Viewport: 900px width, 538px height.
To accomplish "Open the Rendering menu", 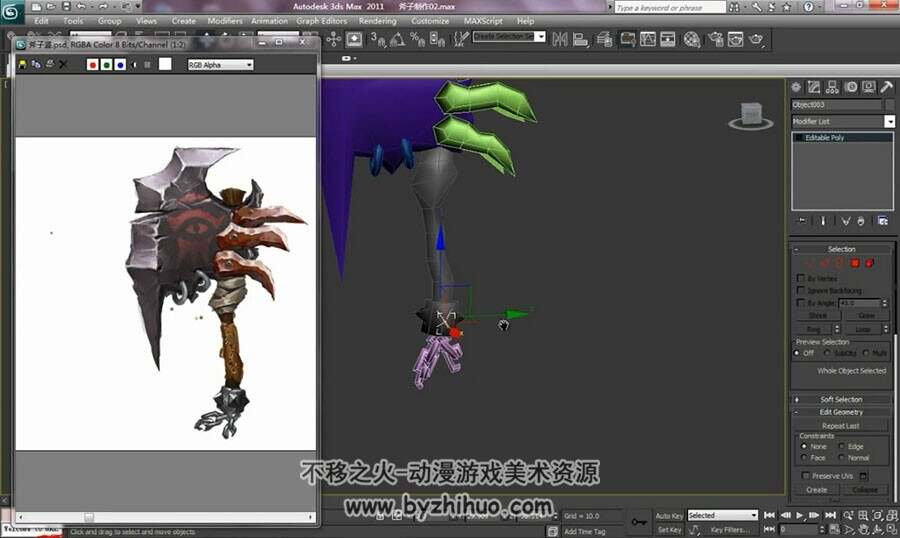I will 378,21.
